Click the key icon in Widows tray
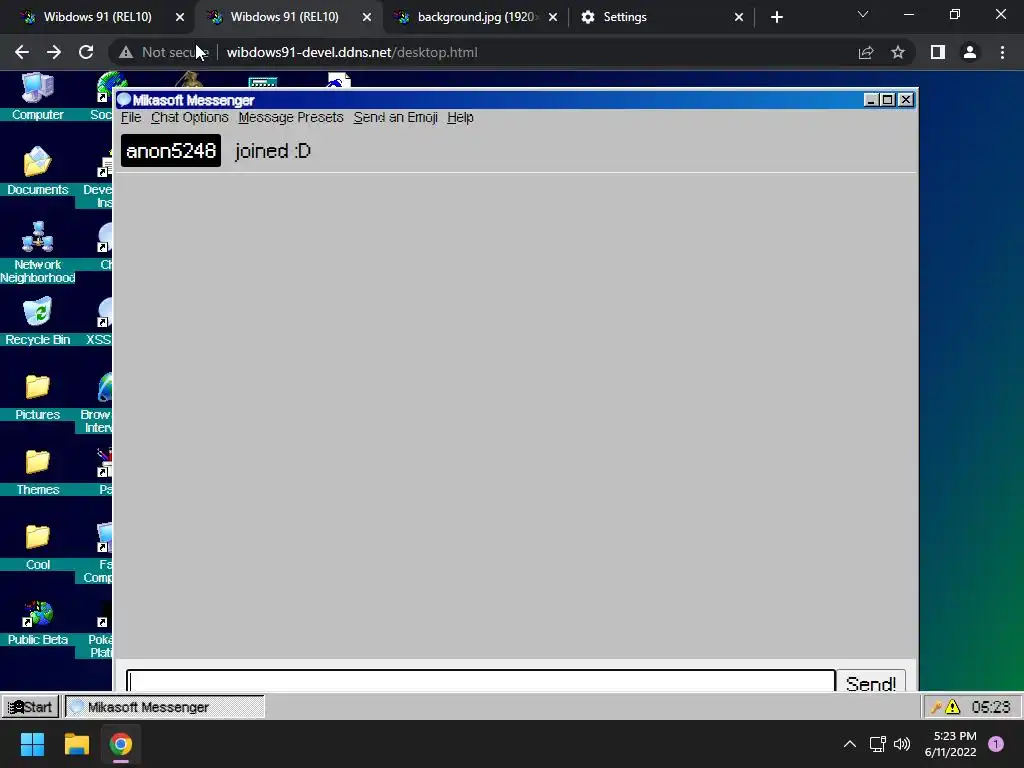 coord(936,707)
